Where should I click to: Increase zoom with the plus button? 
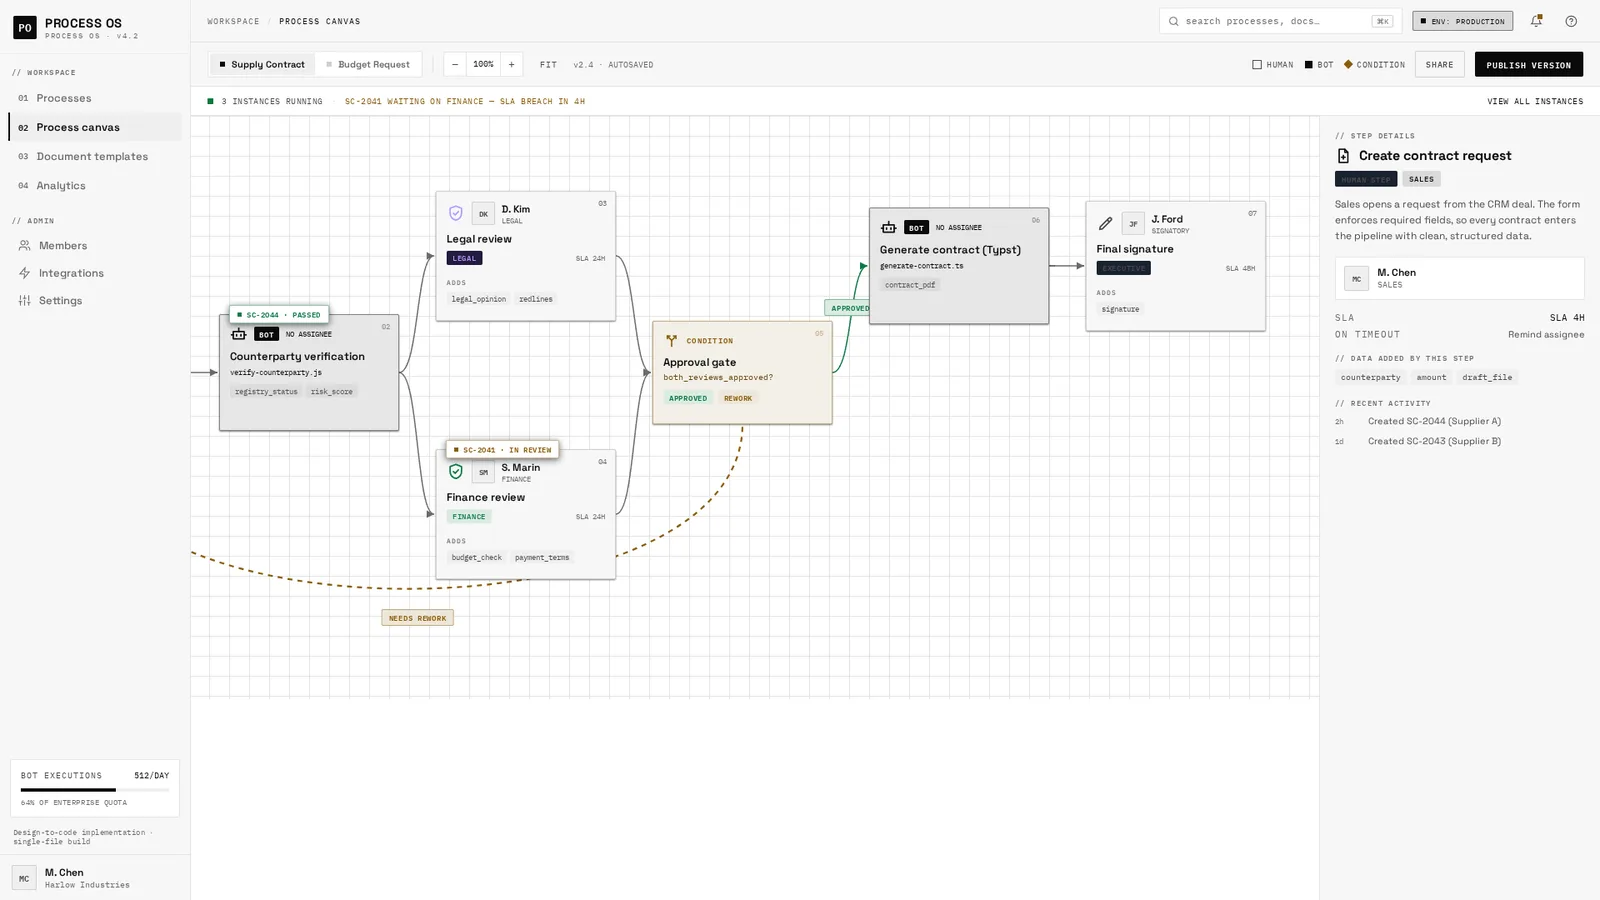pyautogui.click(x=512, y=65)
